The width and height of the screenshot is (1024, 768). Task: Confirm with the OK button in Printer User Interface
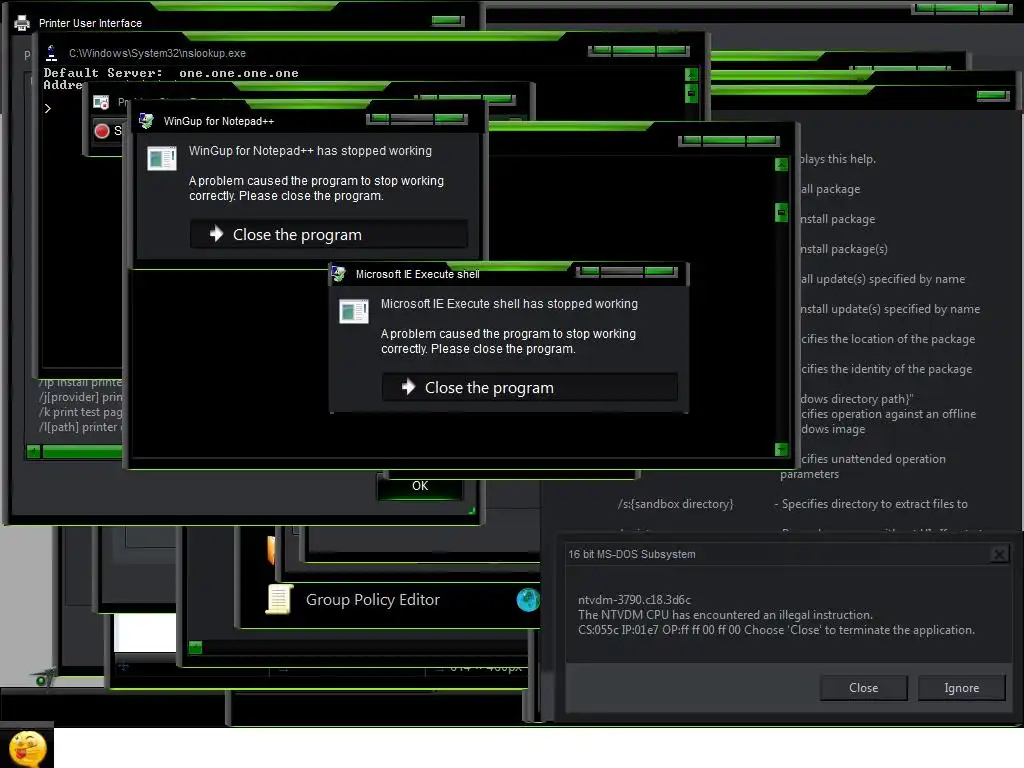coord(420,487)
